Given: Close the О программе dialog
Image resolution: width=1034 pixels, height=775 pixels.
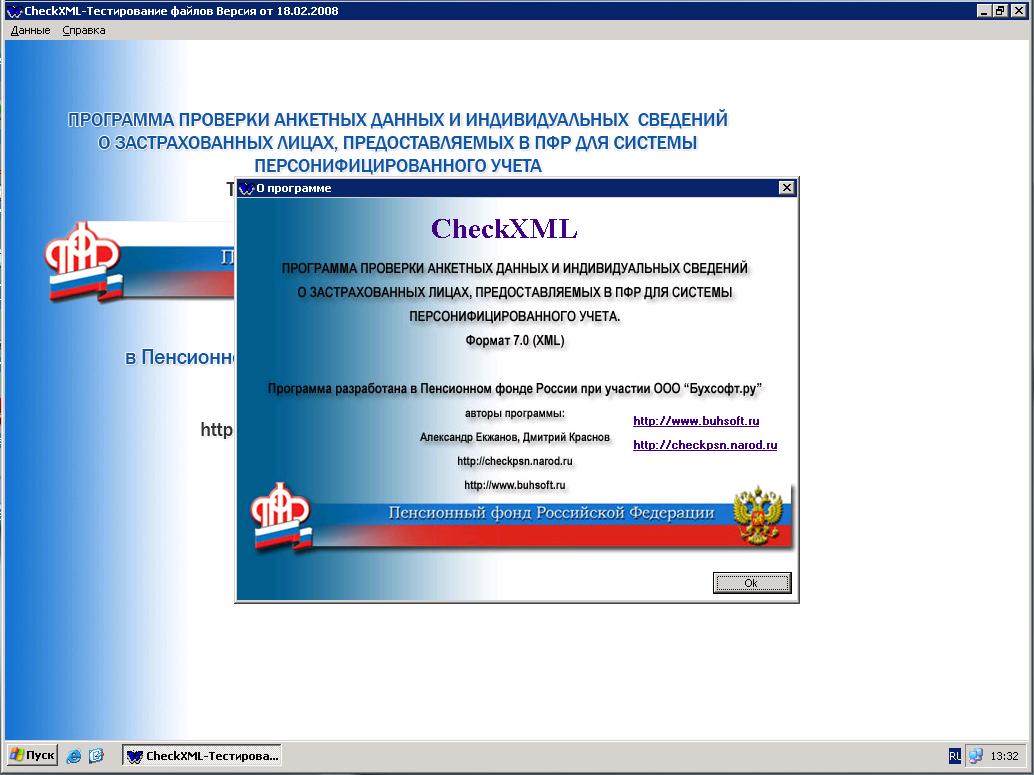Looking at the screenshot, I should [786, 188].
